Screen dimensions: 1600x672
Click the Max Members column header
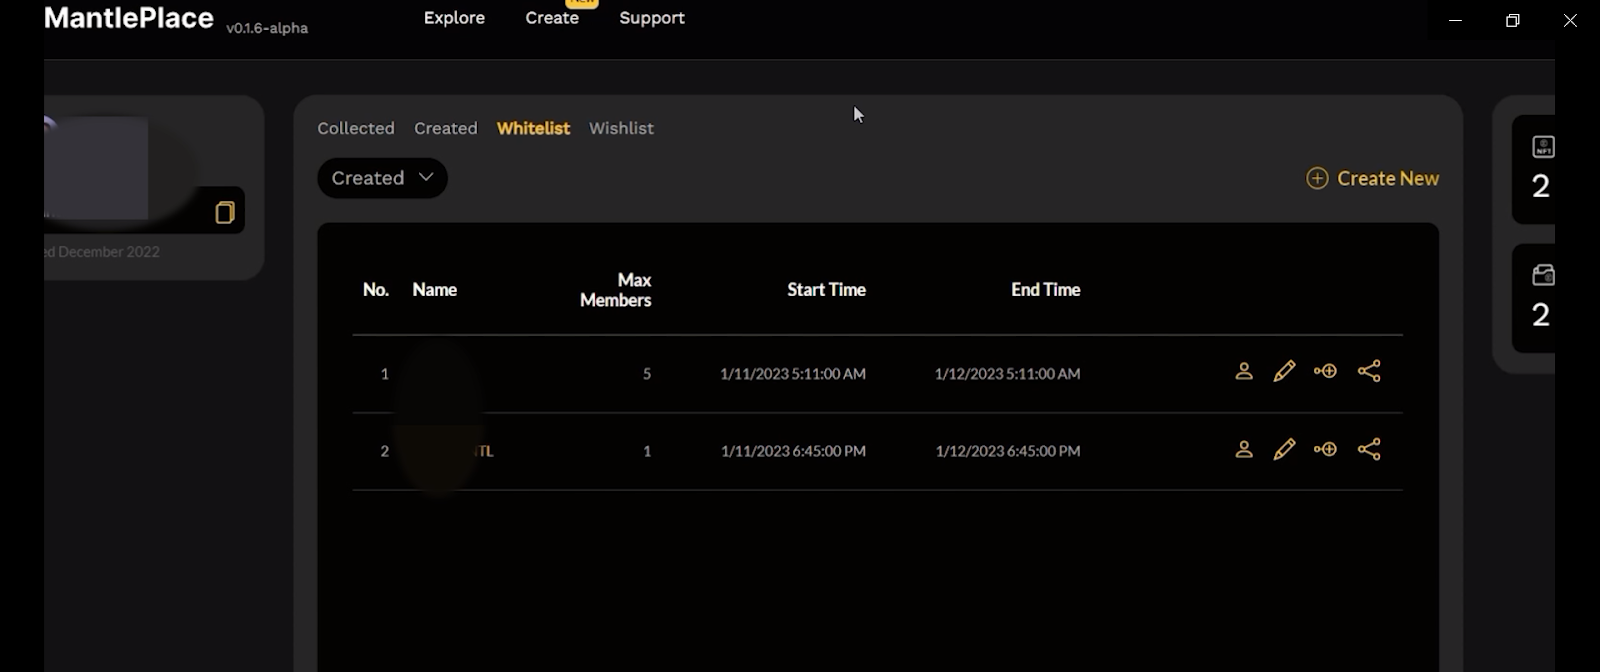[616, 290]
